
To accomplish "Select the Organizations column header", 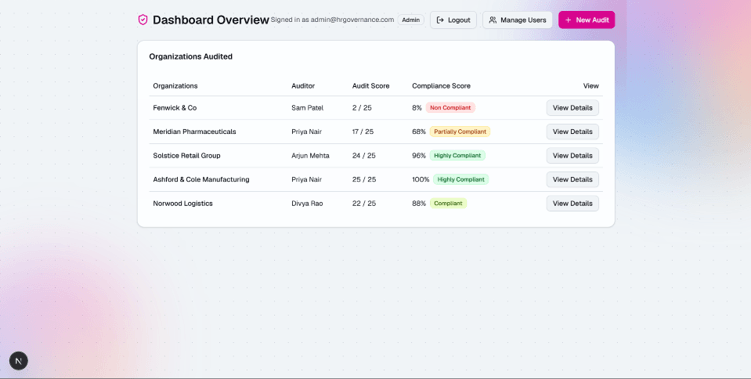I will coord(175,86).
